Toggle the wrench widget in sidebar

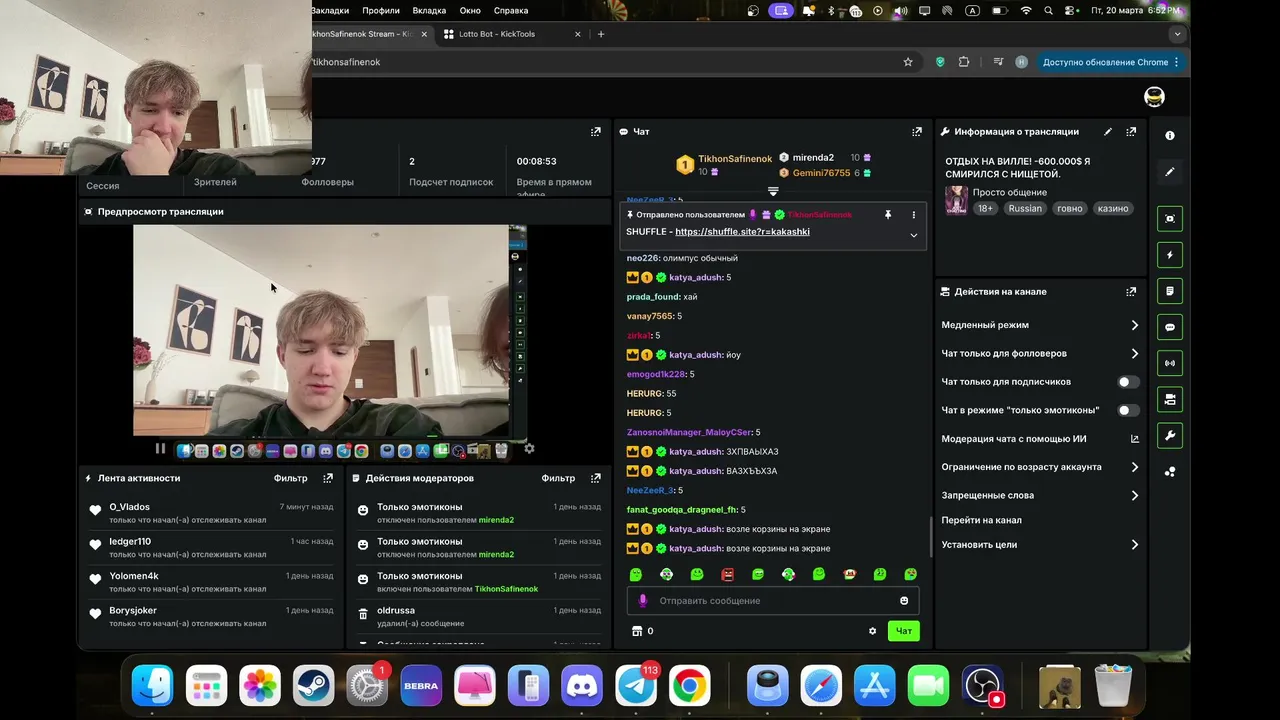pos(1170,435)
